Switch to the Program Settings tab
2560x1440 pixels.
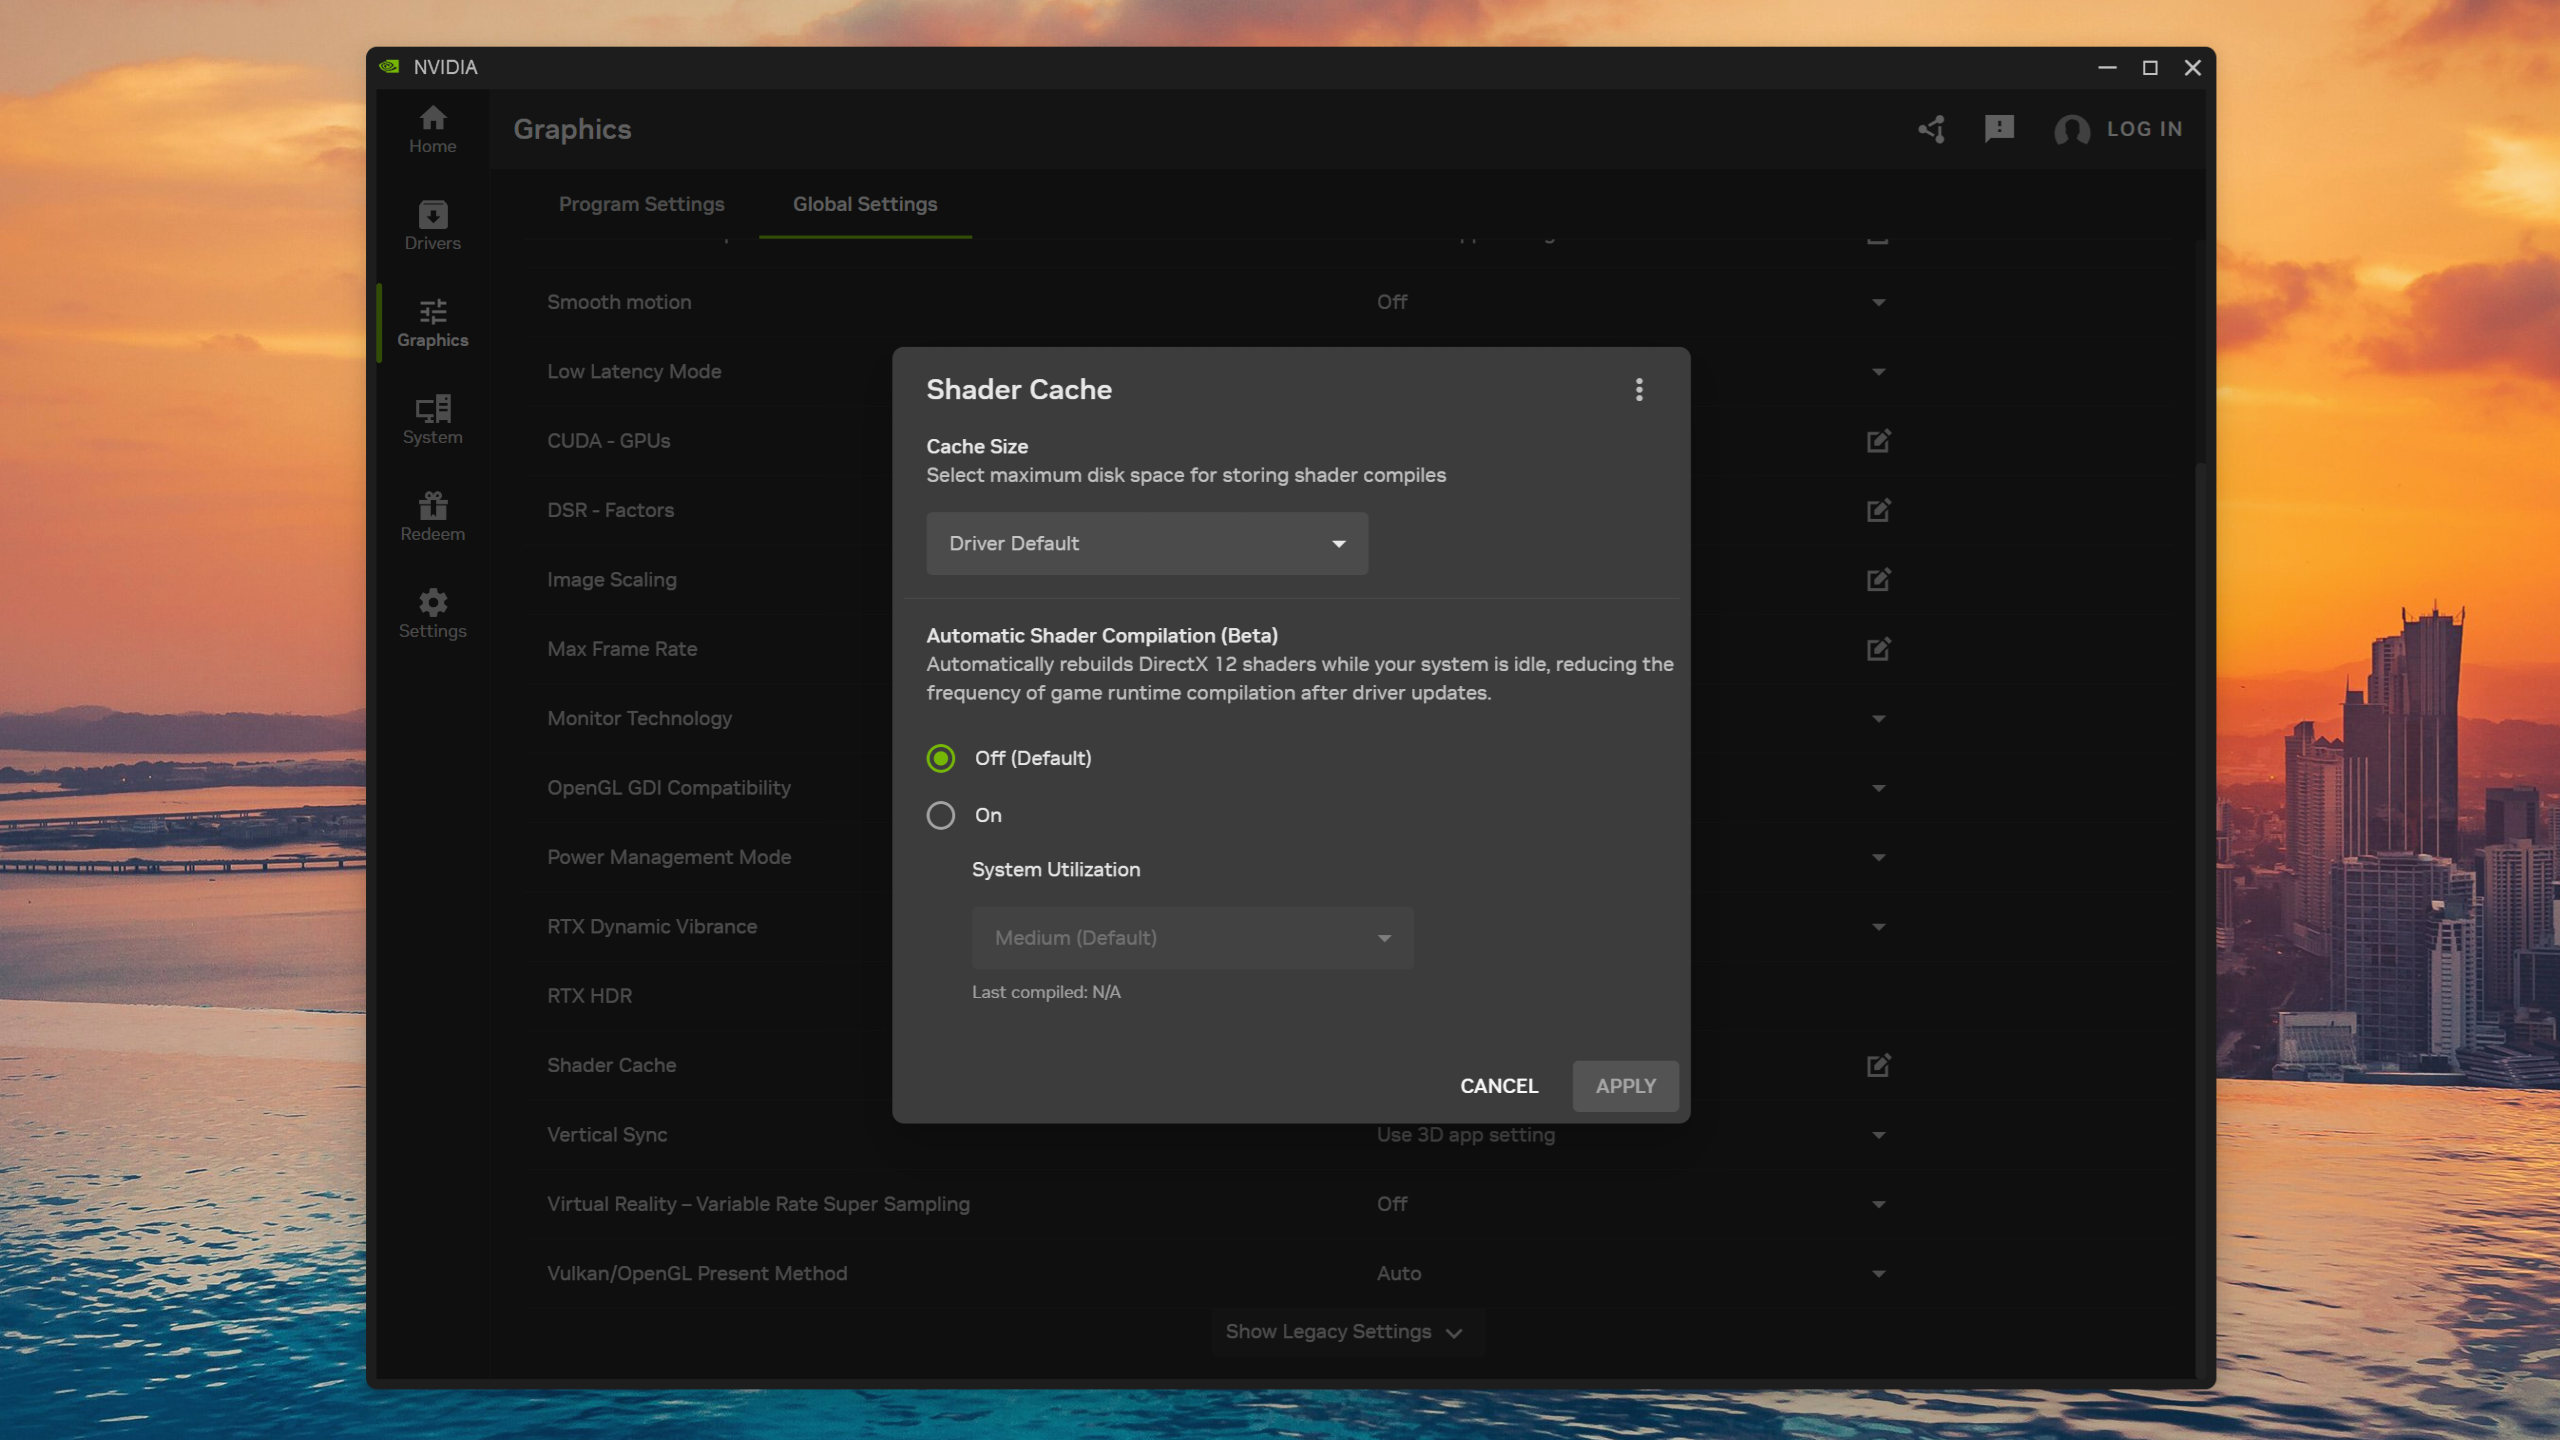coord(641,204)
